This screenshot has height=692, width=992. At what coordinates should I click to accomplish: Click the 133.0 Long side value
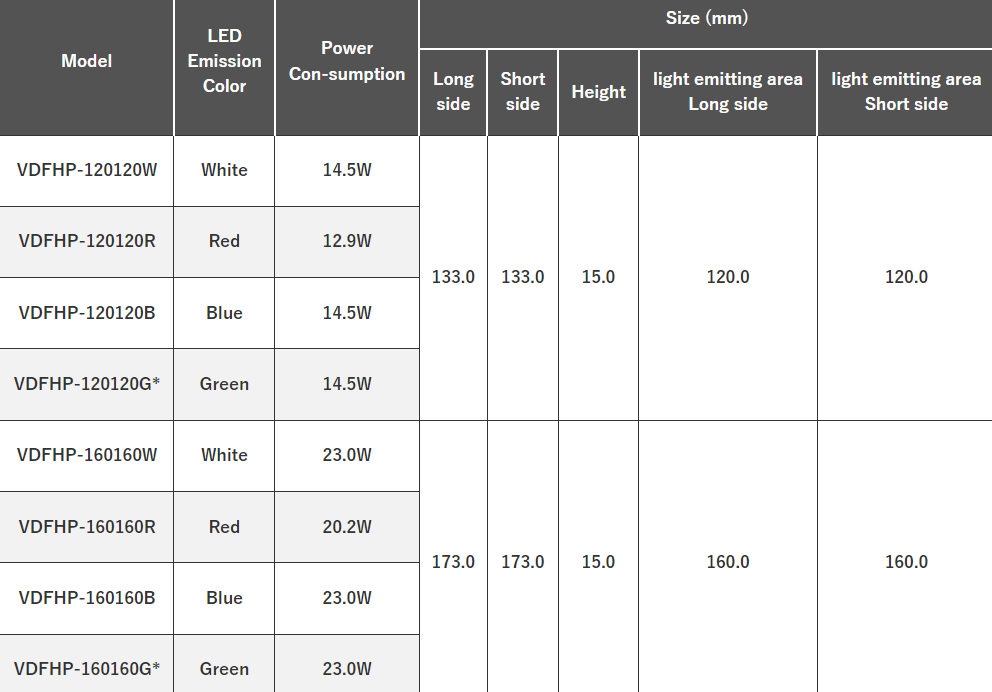click(x=453, y=277)
